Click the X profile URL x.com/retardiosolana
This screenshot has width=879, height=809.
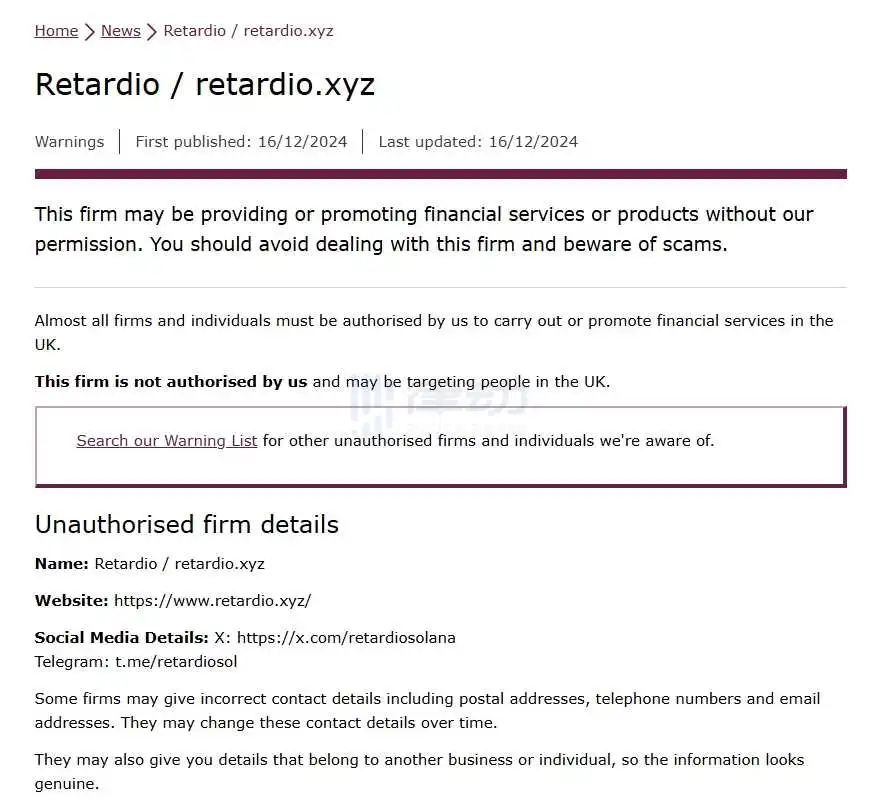pyautogui.click(x=346, y=638)
